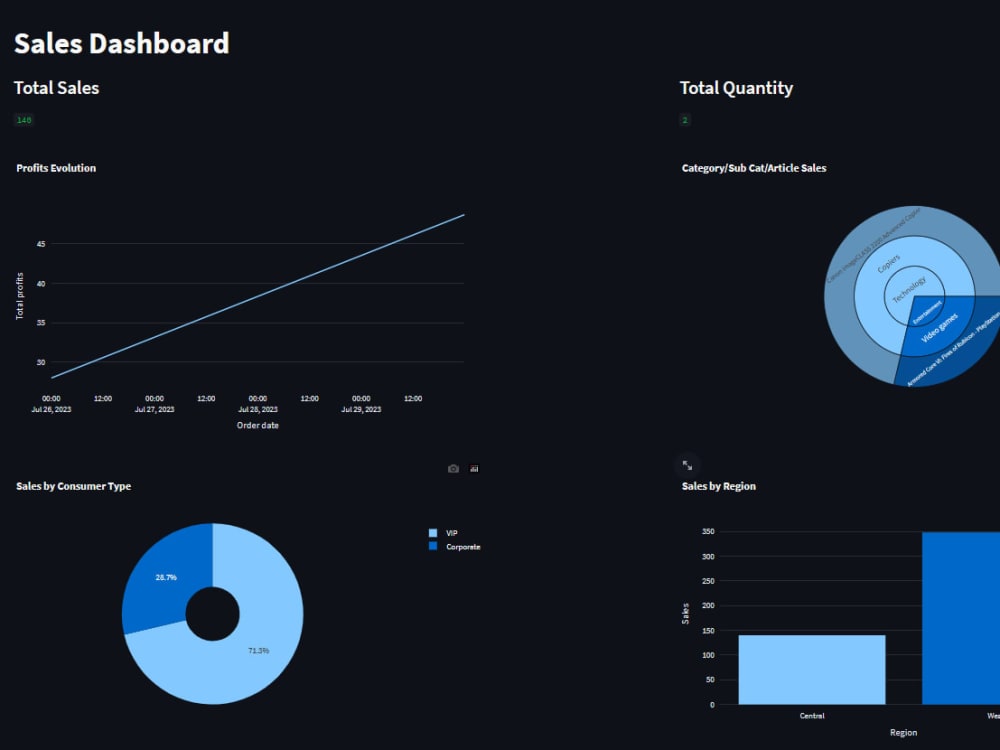Click the Total Quantity badge showing 2
Screen dimensions: 1000x750
pos(684,119)
